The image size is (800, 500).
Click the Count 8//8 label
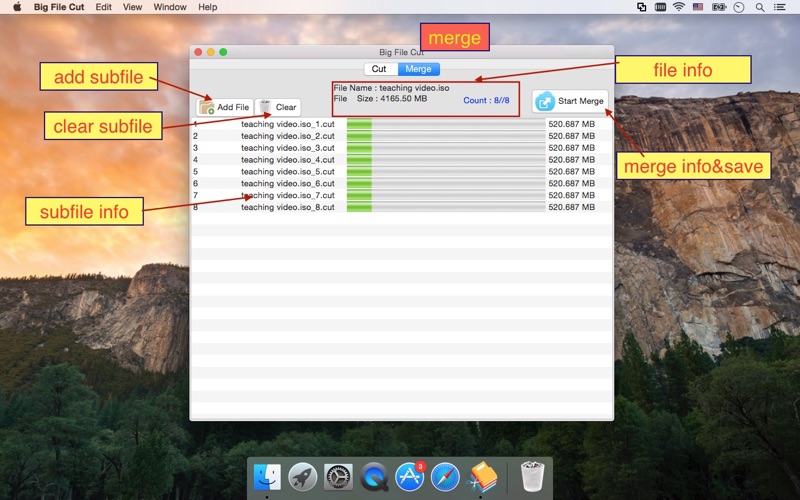pyautogui.click(x=486, y=100)
